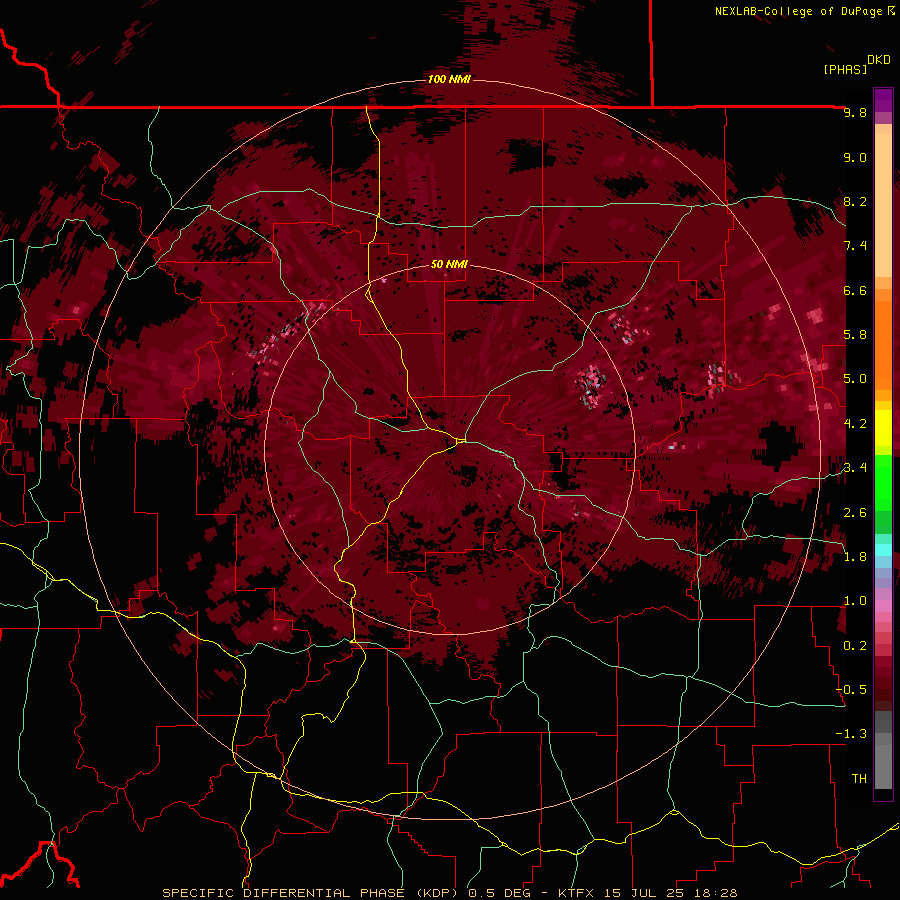Click the 1.0 value on the color scale
Screen dimensions: 900x900
click(855, 601)
